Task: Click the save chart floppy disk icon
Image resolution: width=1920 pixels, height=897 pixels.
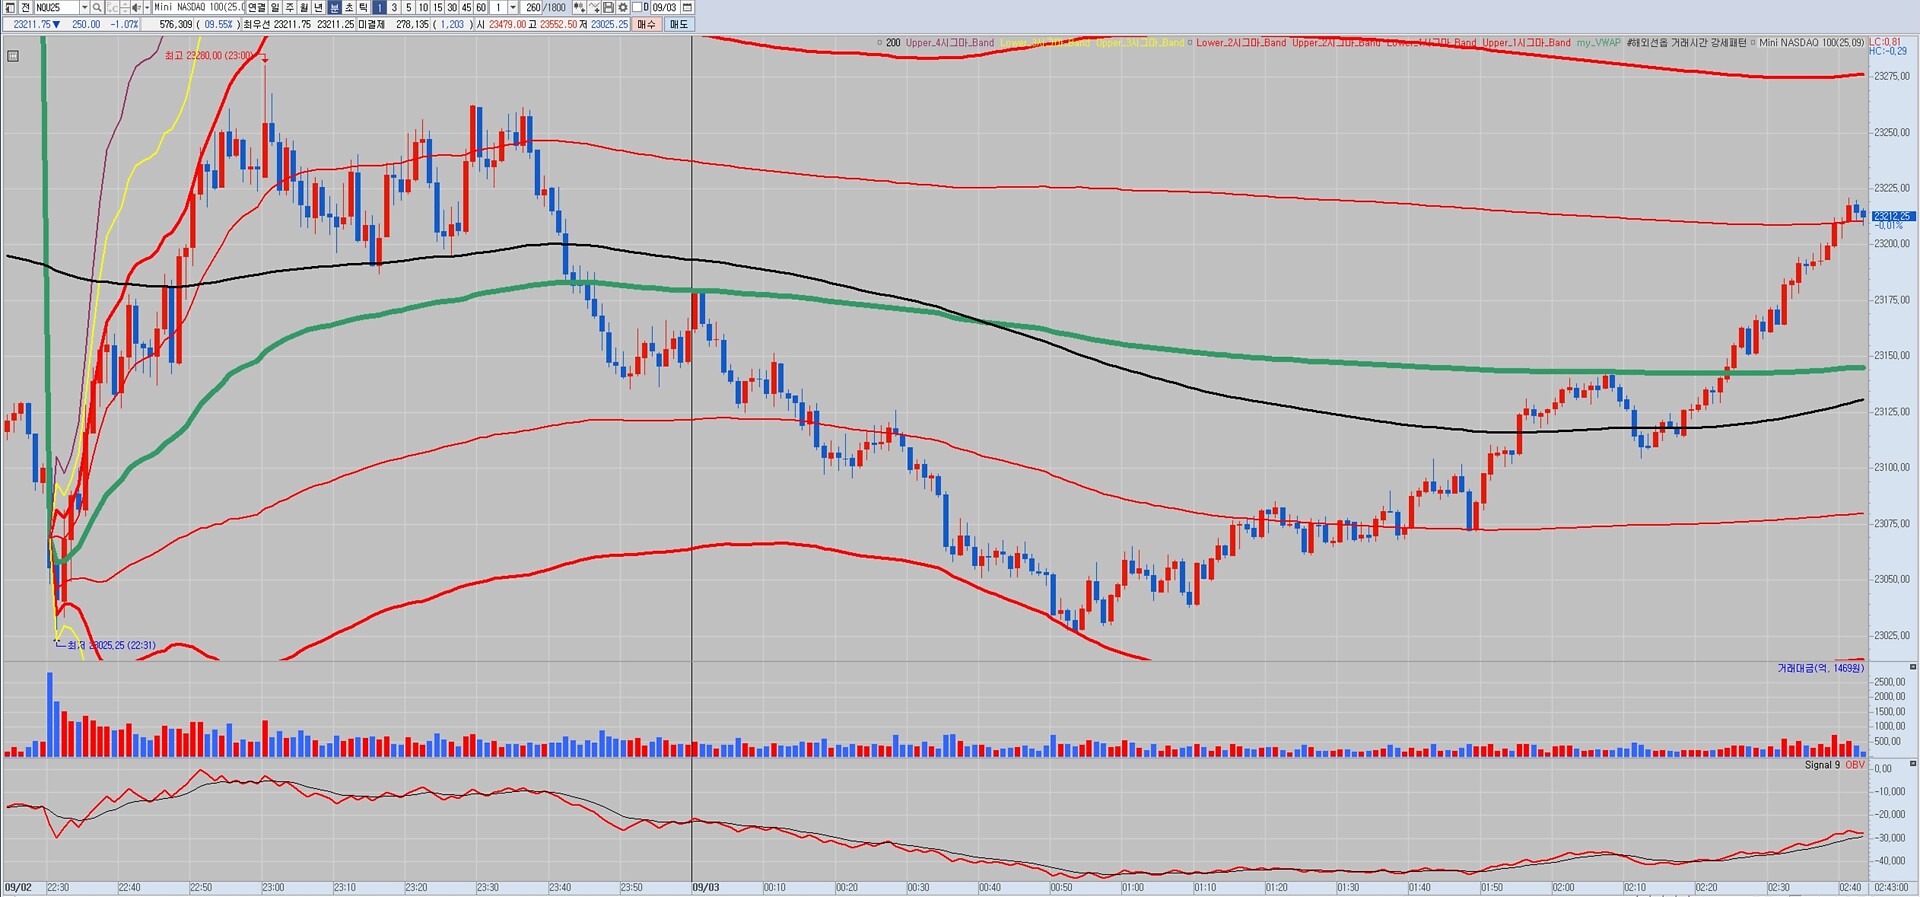Action: [x=608, y=7]
